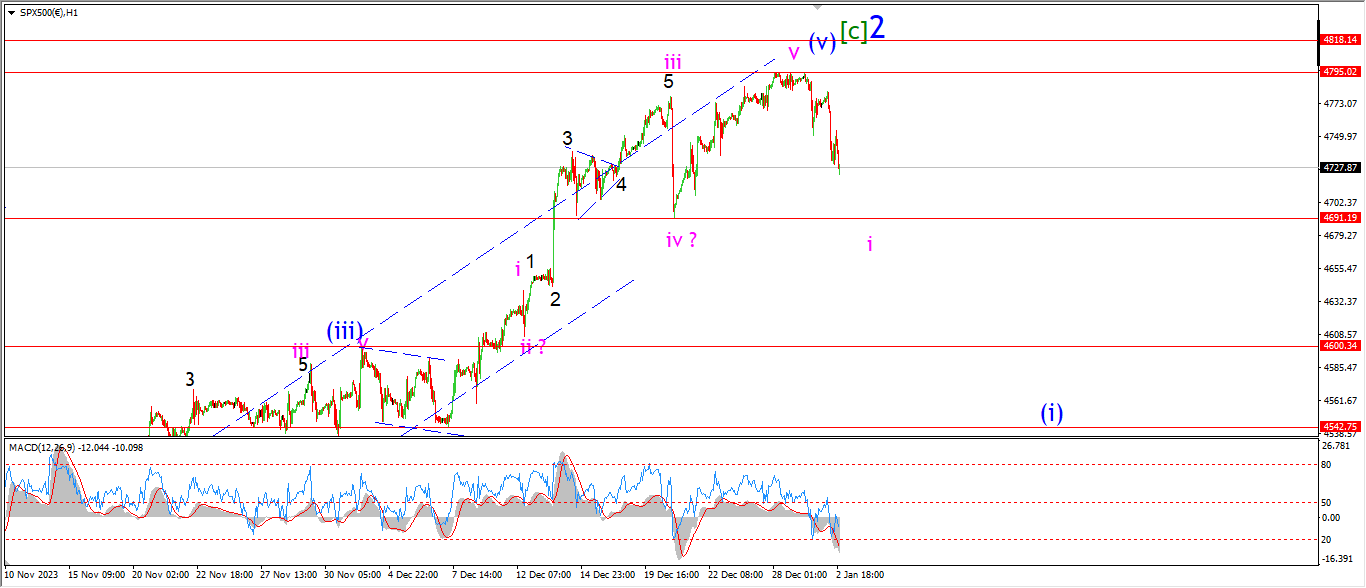The image size is (1366, 588).
Task: Click the MACD(12,26,9) indicator label
Action: pyautogui.click(x=42, y=446)
